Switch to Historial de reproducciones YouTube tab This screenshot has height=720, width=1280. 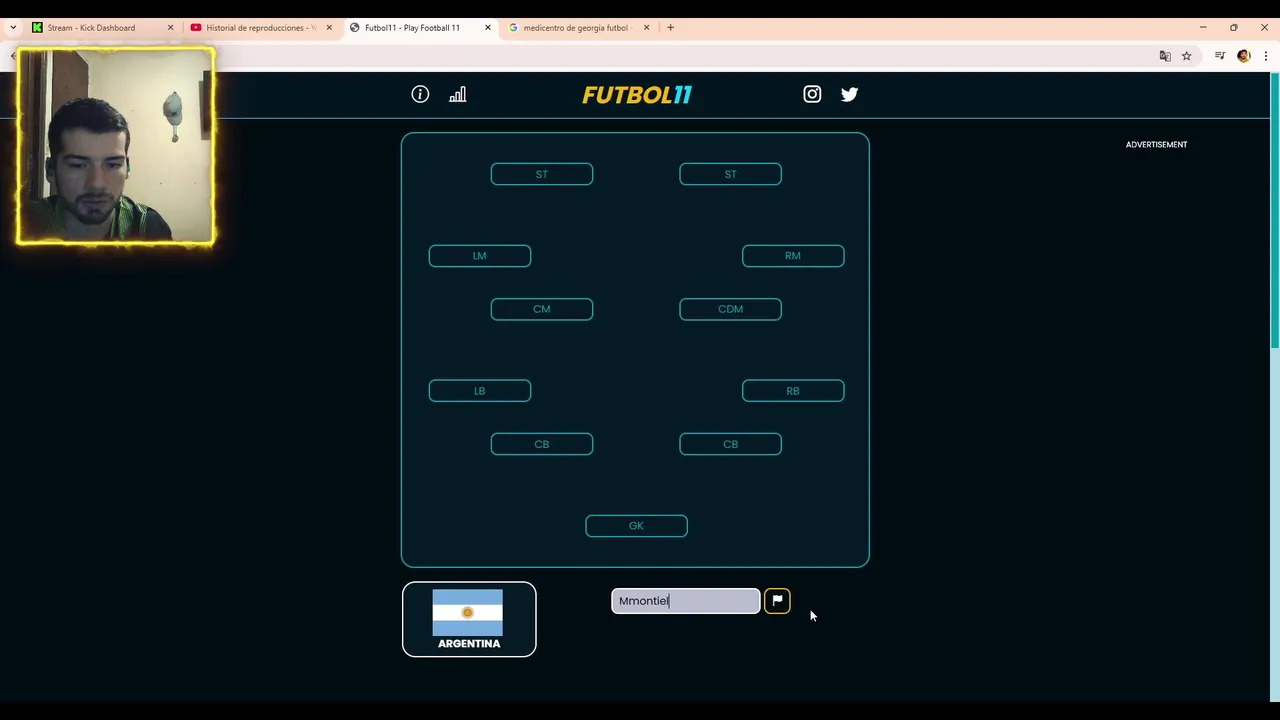[x=260, y=28]
